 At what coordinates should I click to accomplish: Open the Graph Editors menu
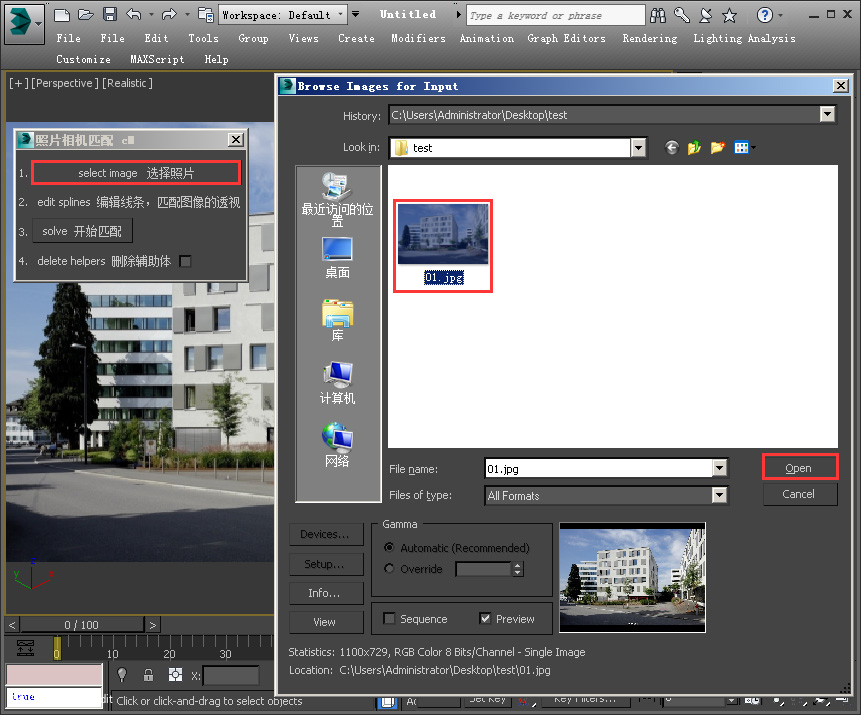coord(566,38)
